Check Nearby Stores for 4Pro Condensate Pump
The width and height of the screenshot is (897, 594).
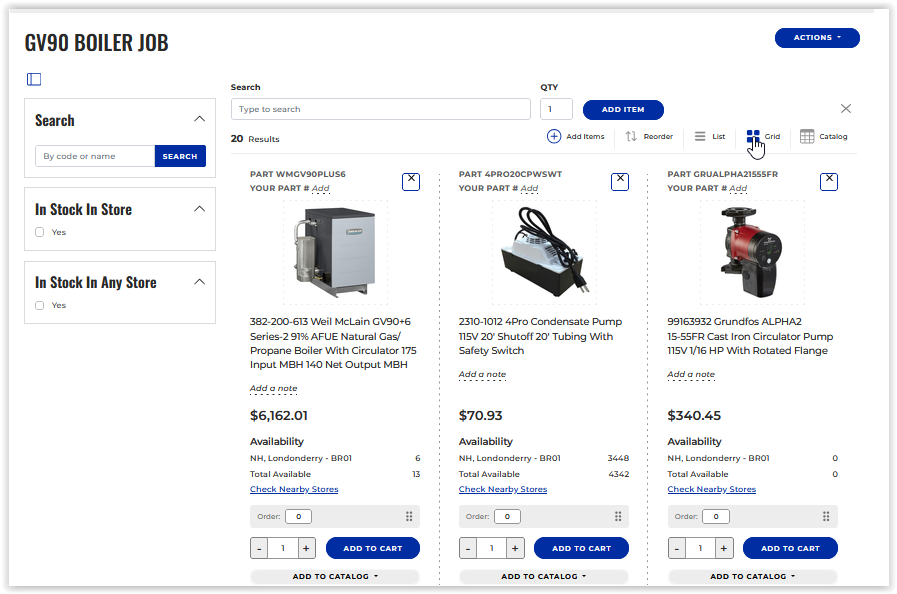click(503, 489)
